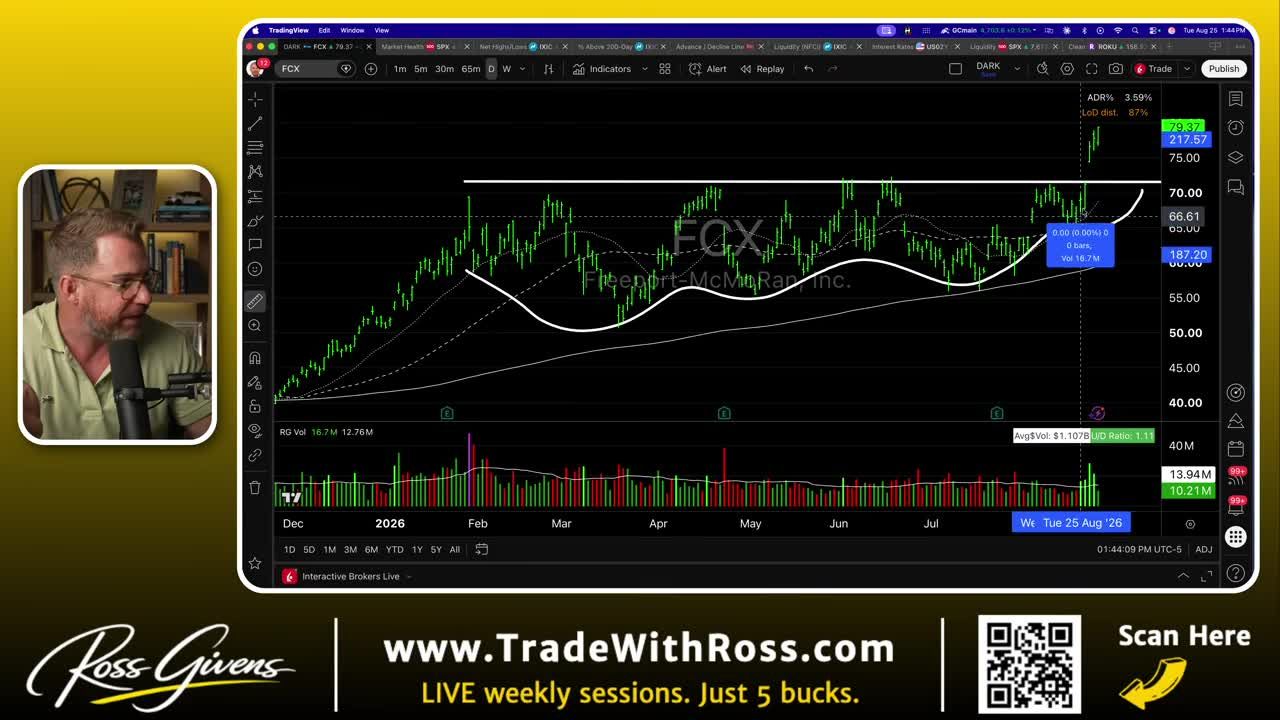Open the apps grid button
1280x720 pixels.
pos(1236,537)
